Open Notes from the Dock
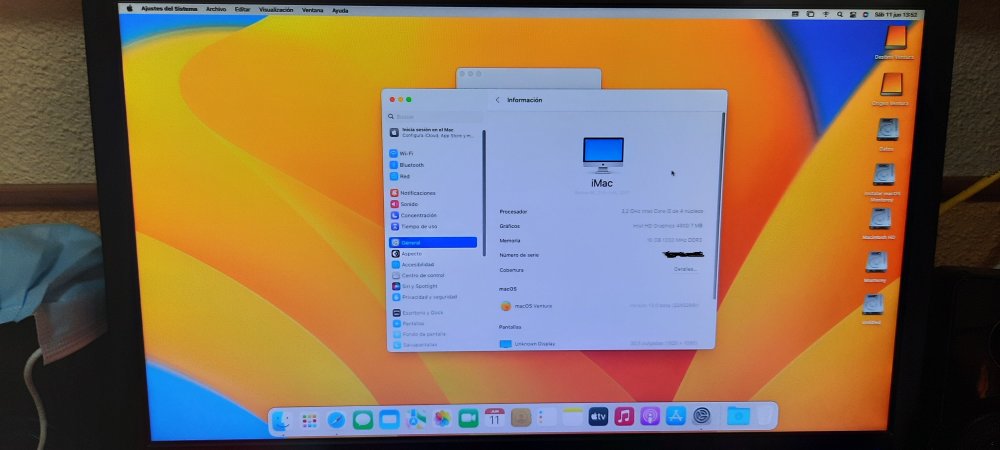This screenshot has height=450, width=1000. (x=572, y=417)
